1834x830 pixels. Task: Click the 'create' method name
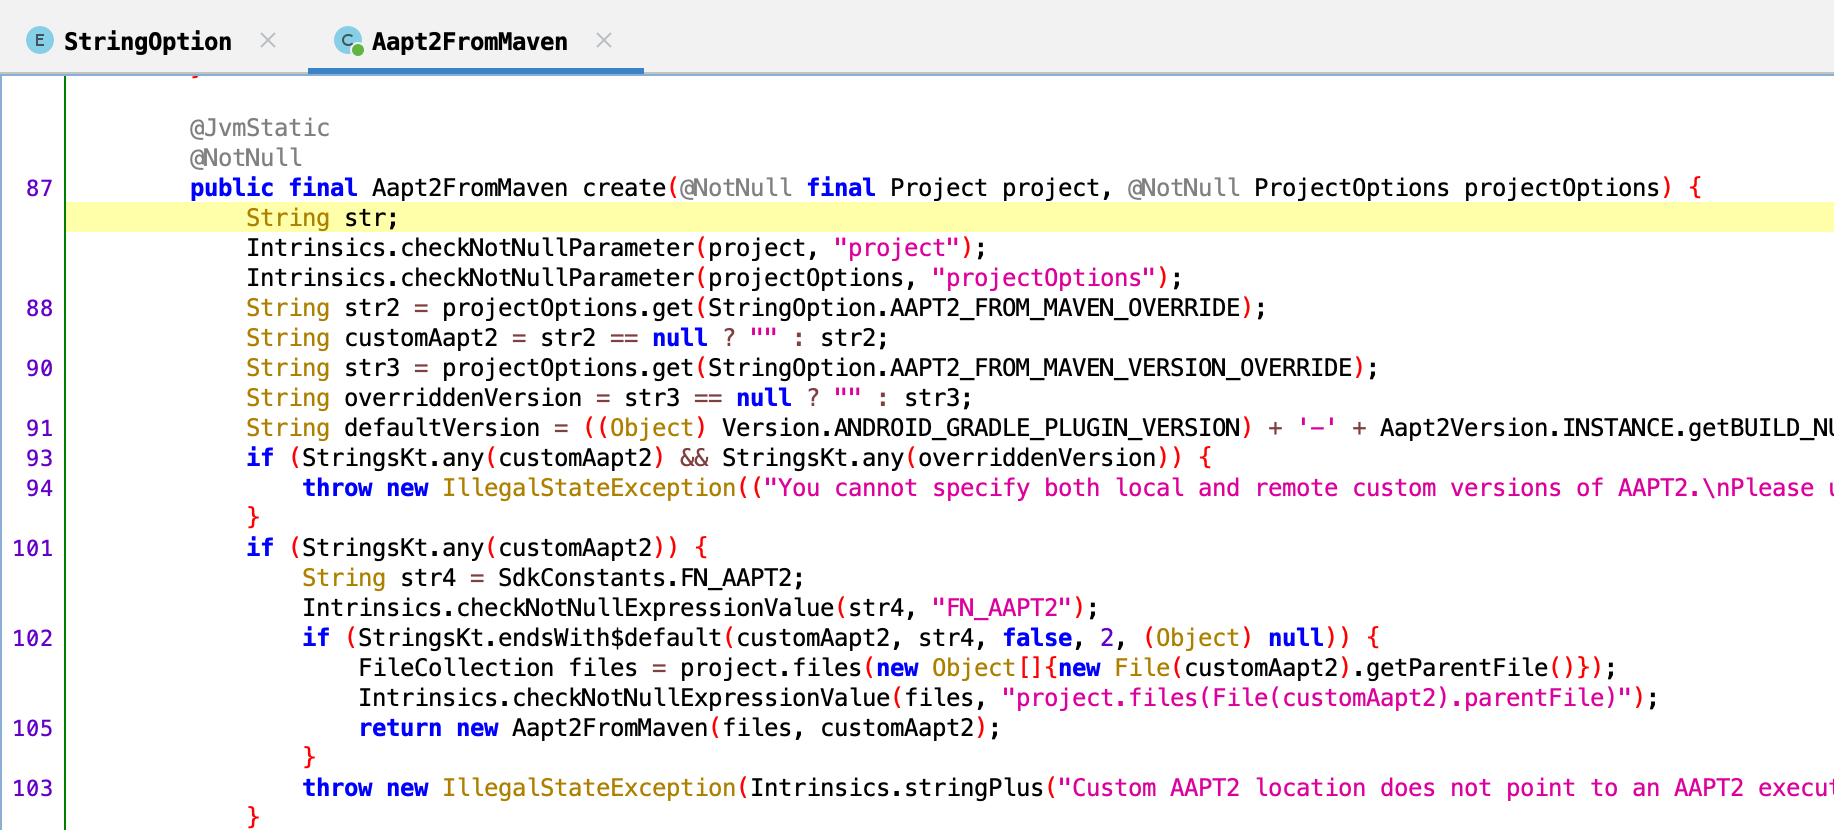(624, 188)
